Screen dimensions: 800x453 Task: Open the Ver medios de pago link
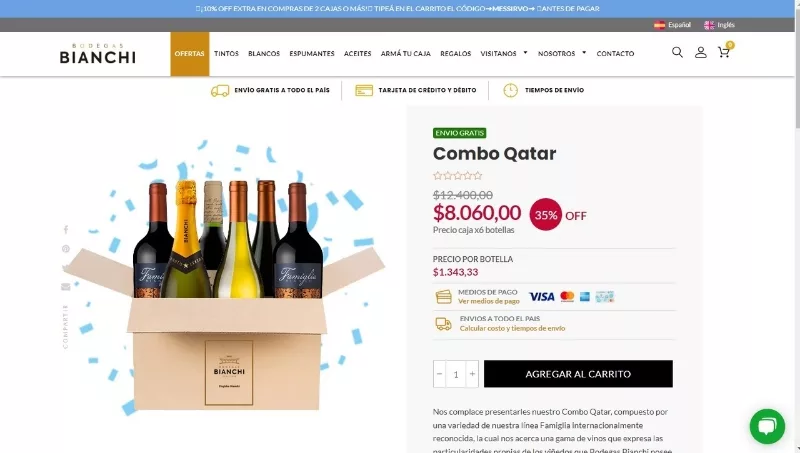(x=489, y=301)
